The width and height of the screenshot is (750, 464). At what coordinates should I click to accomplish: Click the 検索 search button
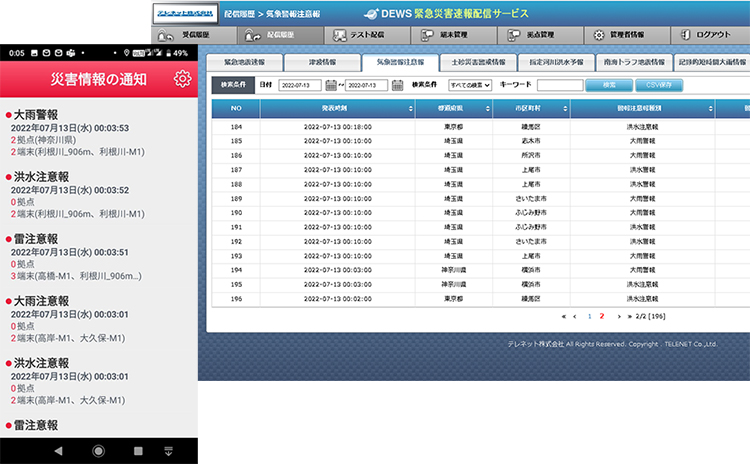point(609,85)
